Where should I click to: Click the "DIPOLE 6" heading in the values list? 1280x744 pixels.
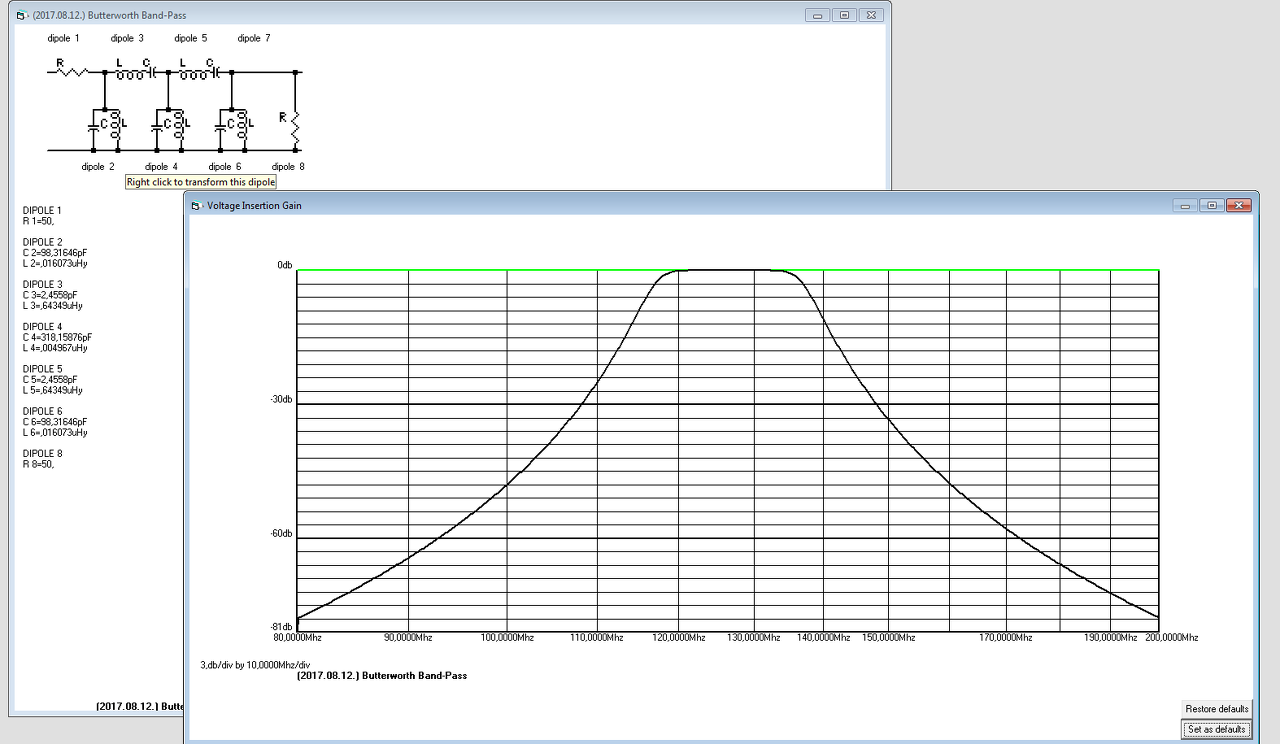(x=42, y=411)
